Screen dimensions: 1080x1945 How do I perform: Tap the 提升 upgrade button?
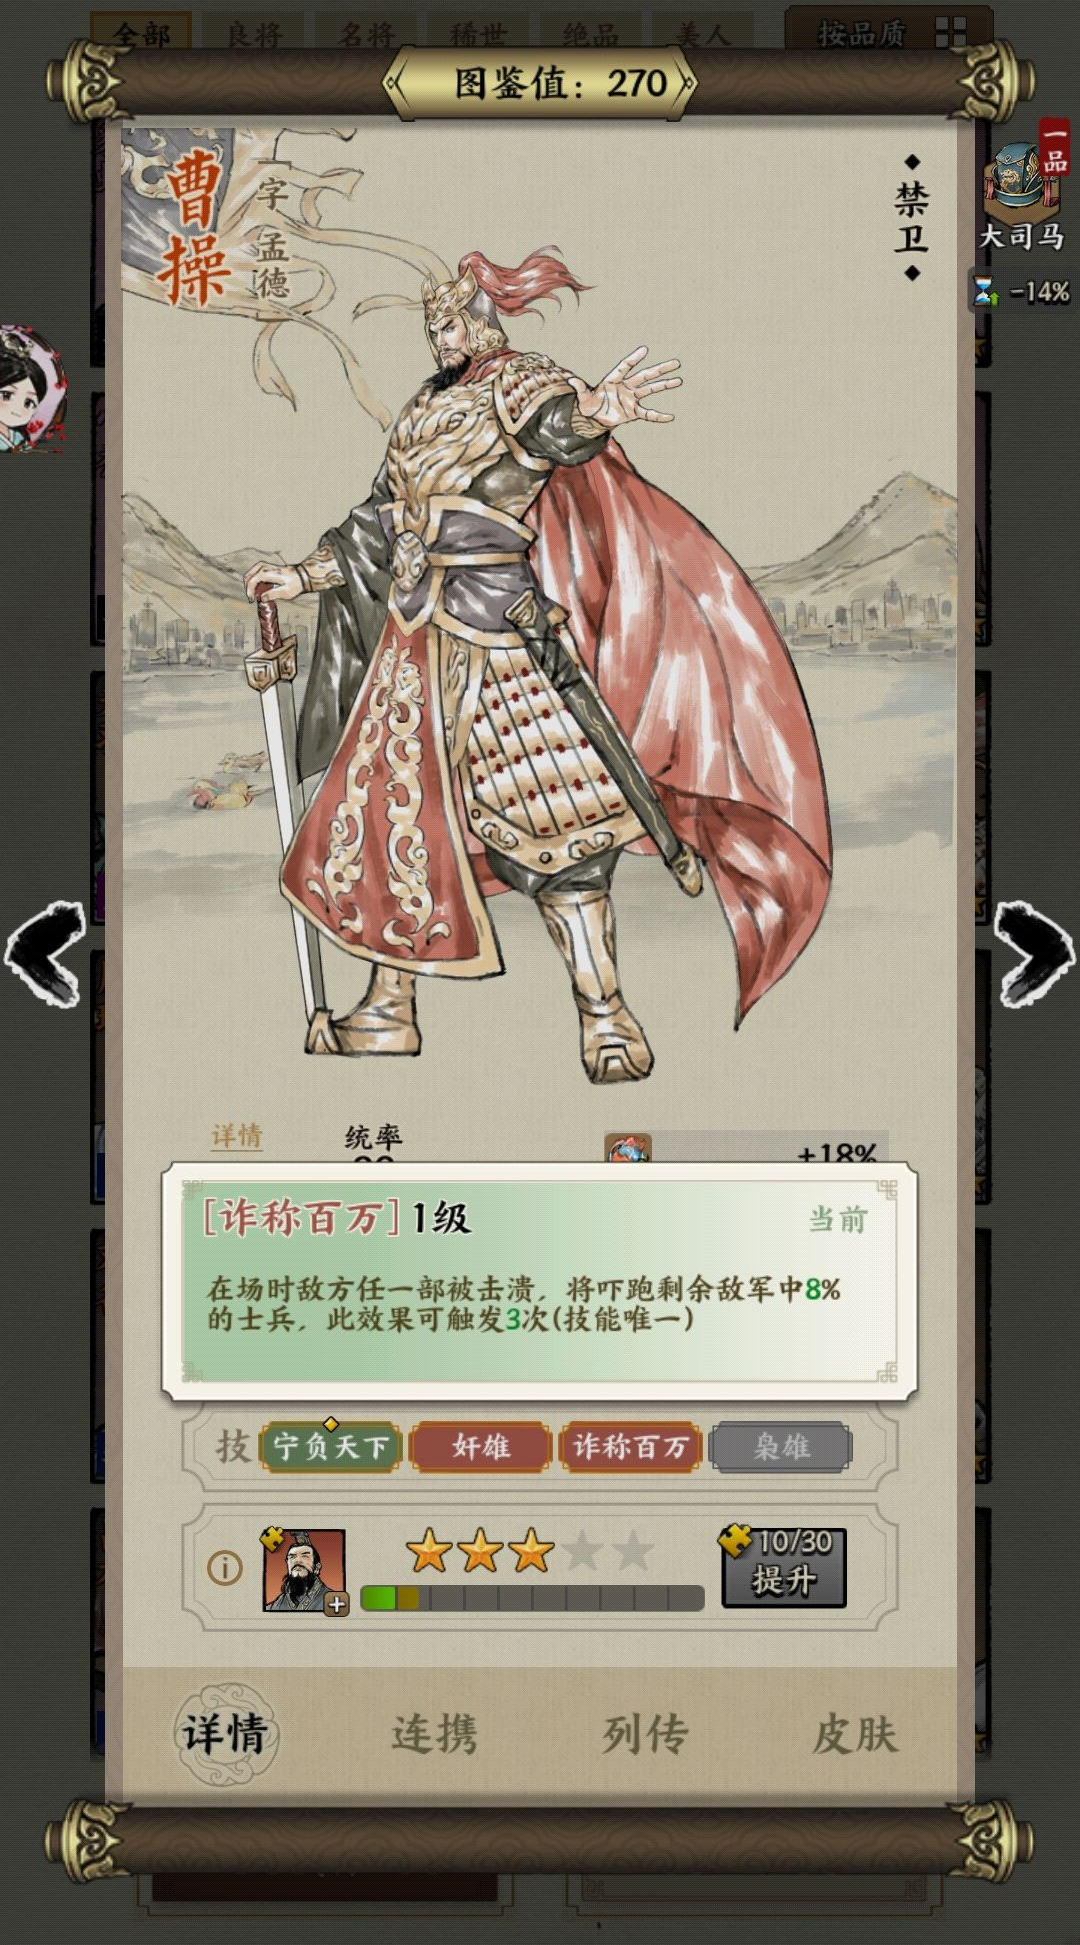(784, 1567)
